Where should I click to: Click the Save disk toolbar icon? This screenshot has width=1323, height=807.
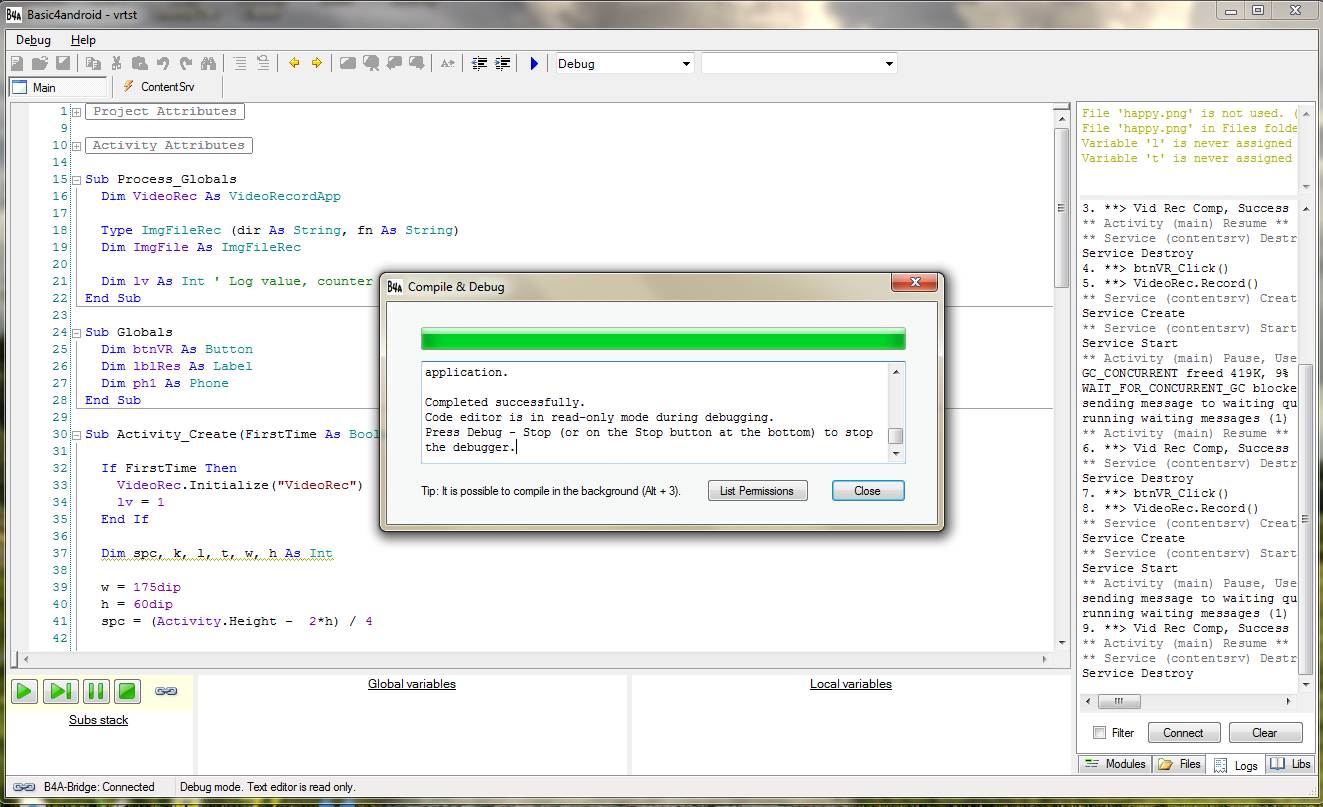coord(63,63)
